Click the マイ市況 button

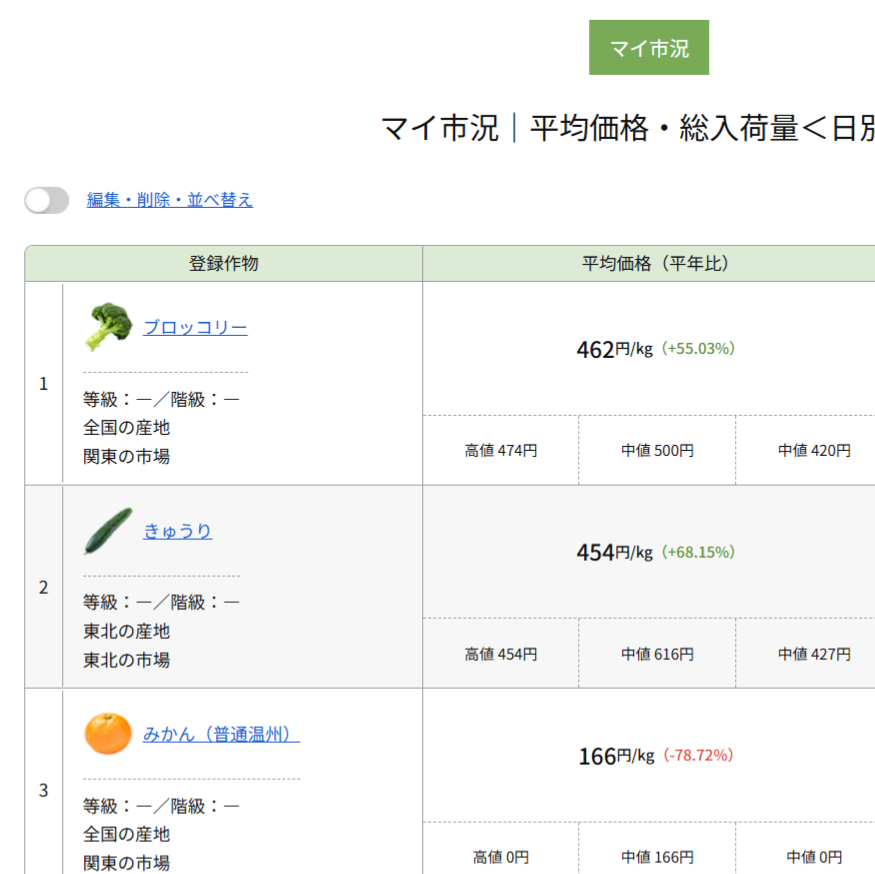(649, 48)
